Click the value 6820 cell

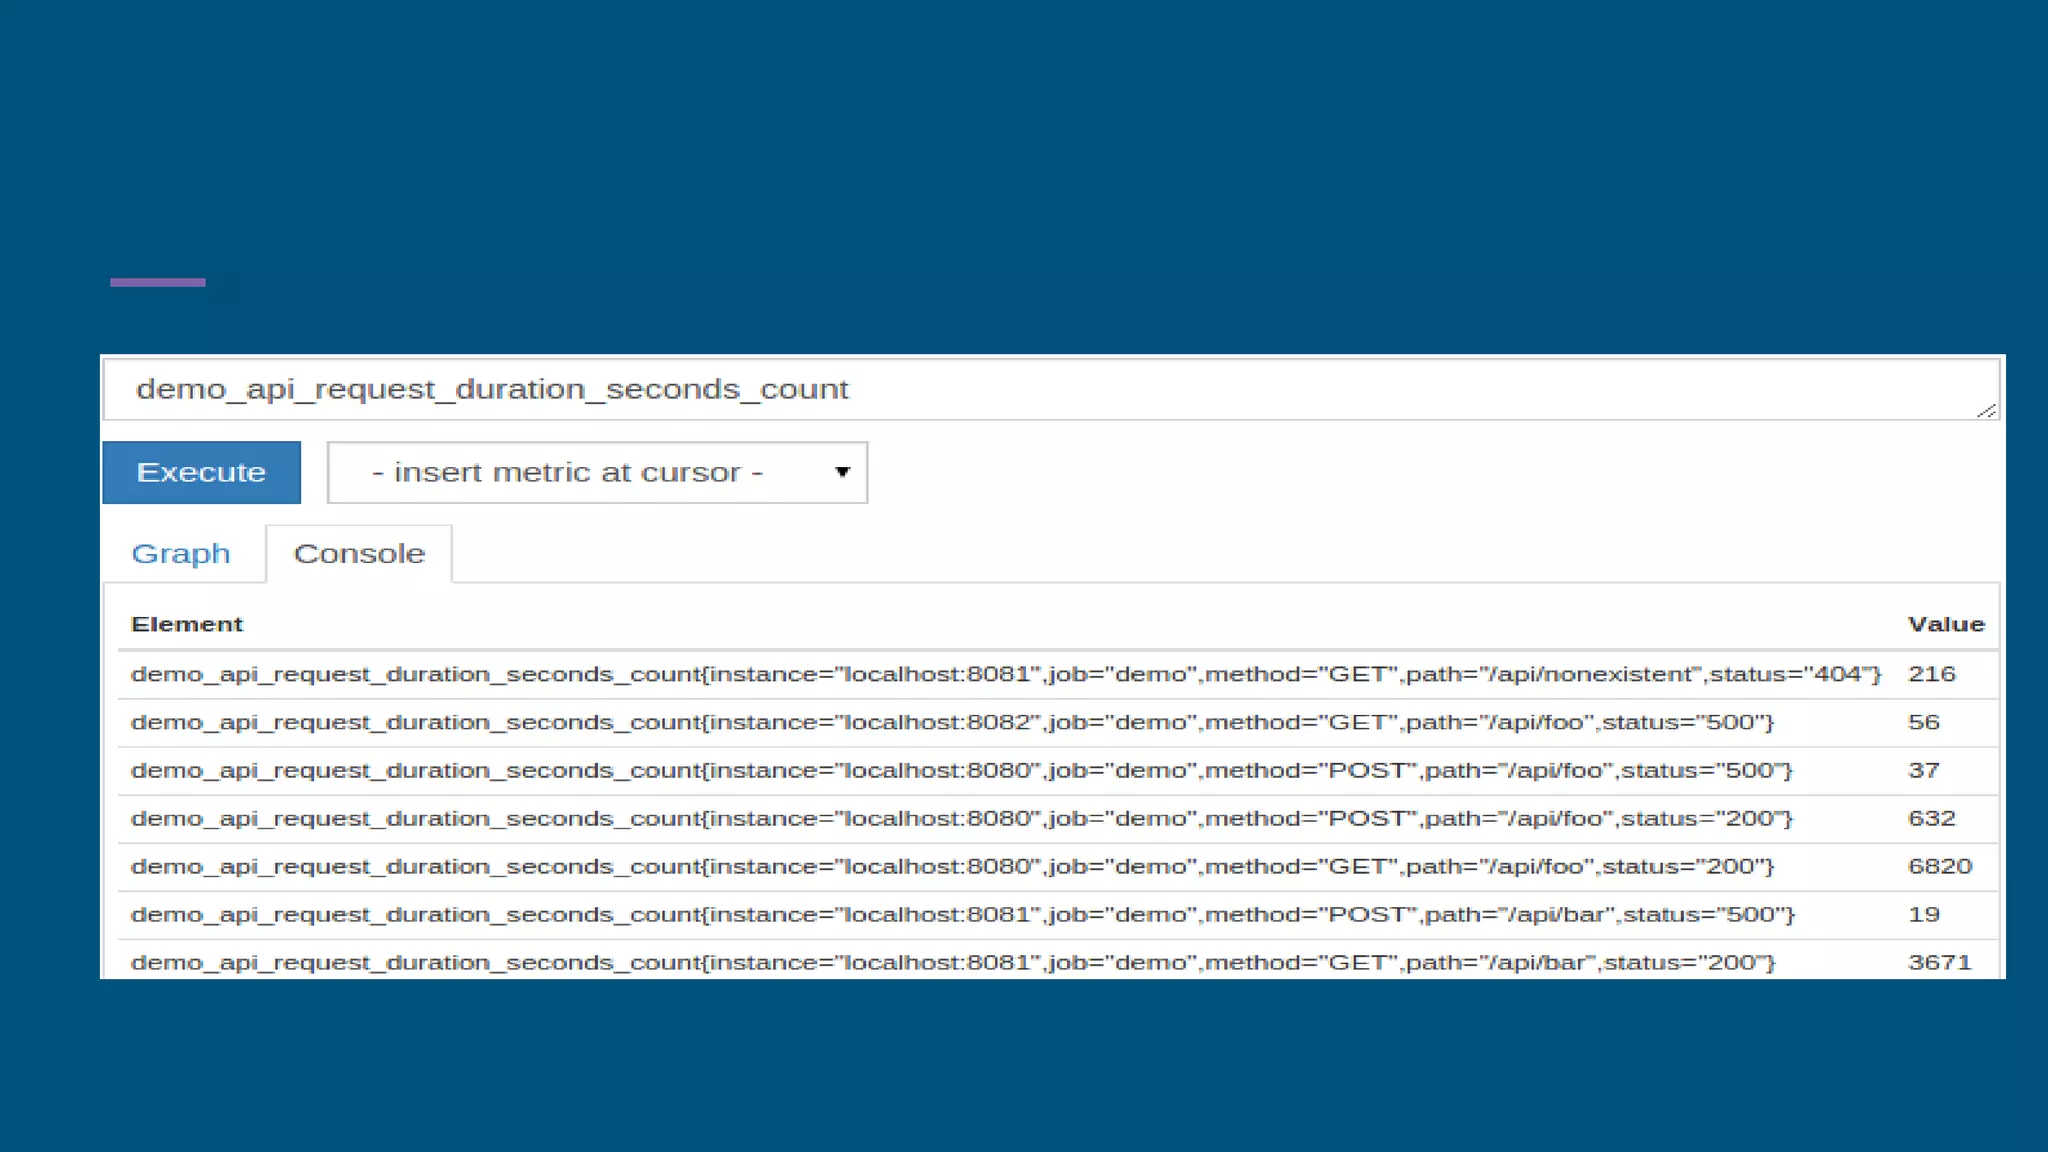pos(1939,866)
